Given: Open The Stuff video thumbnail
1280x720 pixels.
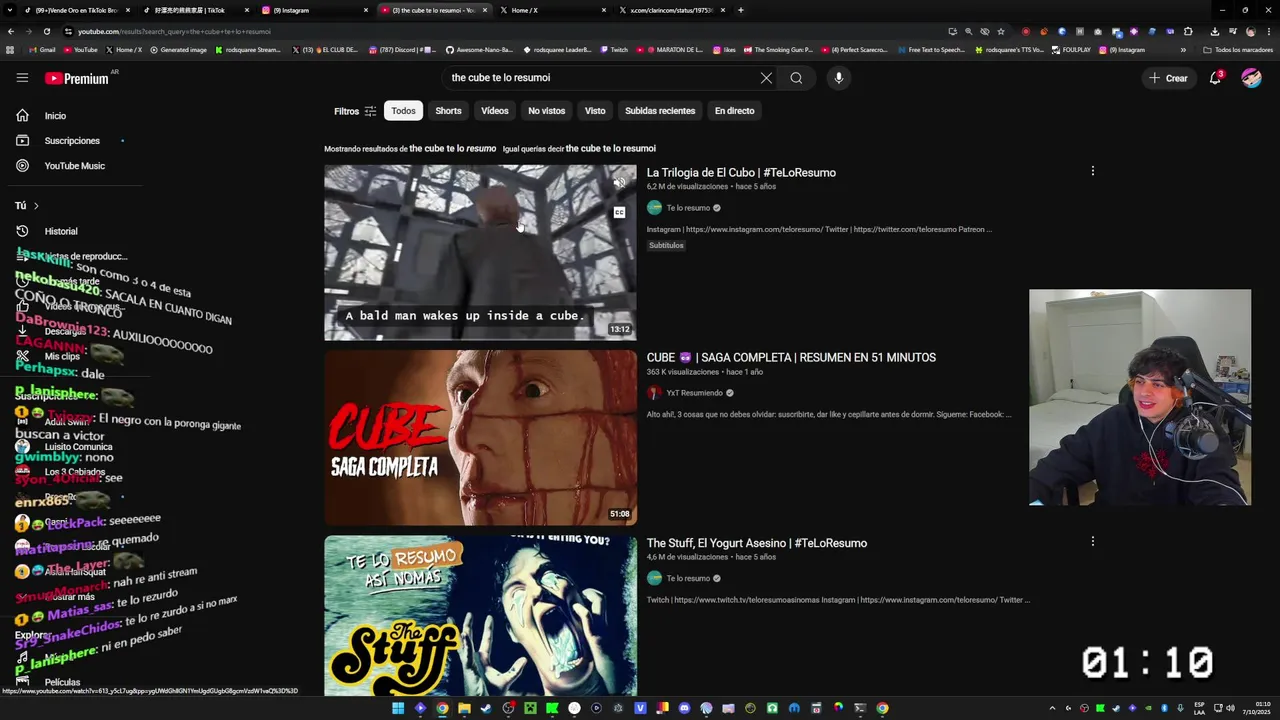Looking at the screenshot, I should click(480, 615).
